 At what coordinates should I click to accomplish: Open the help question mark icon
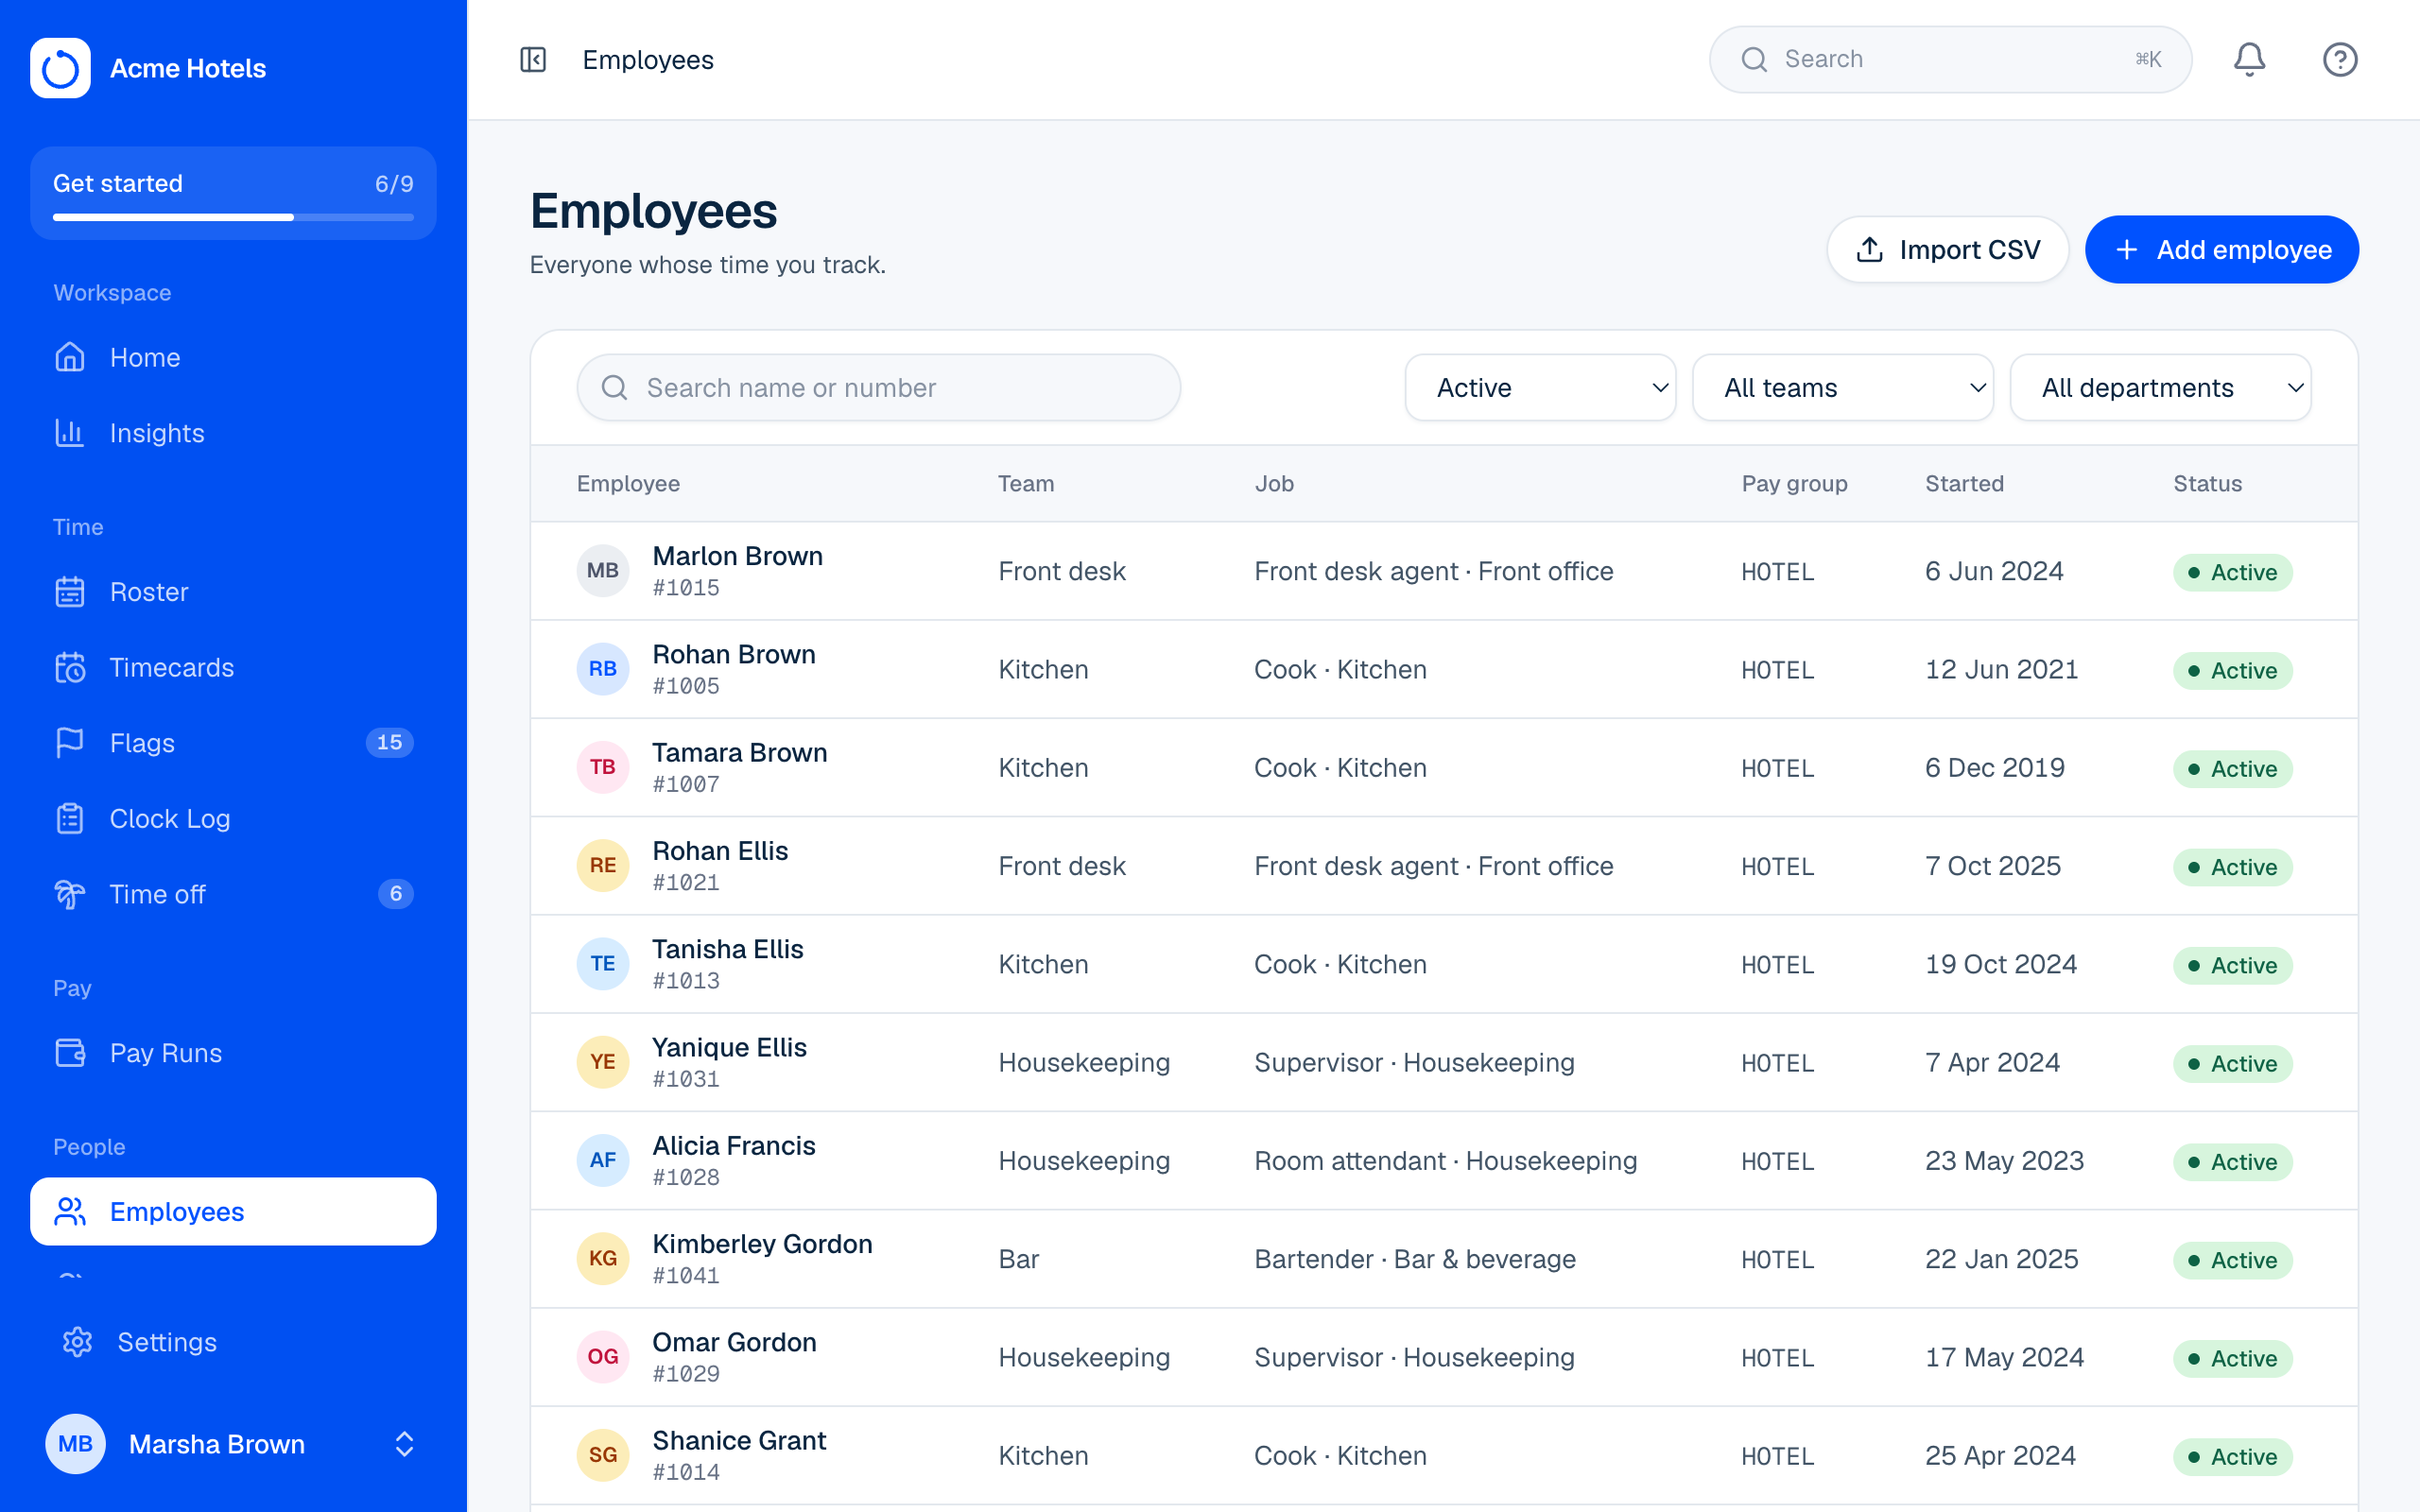2340,60
